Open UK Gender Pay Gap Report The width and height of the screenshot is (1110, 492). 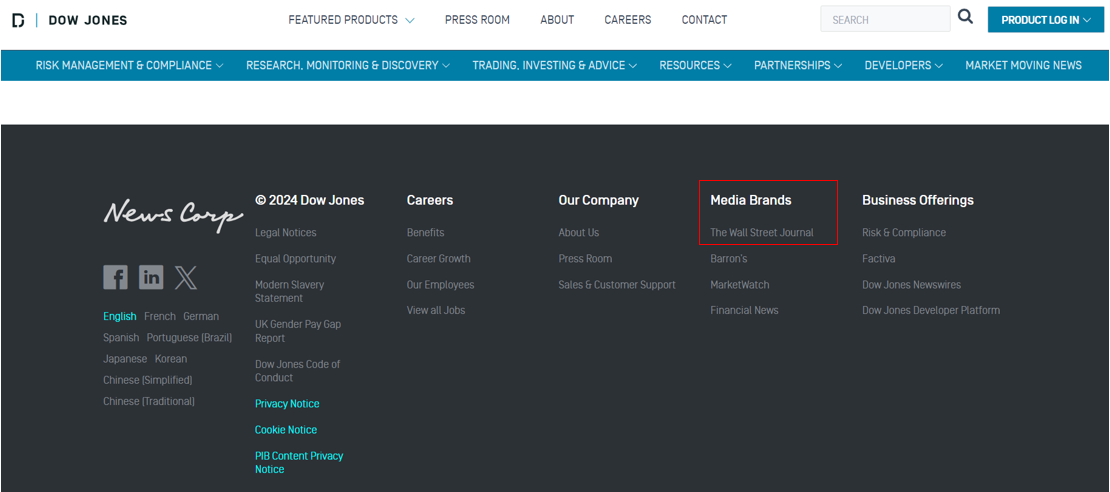(x=297, y=331)
